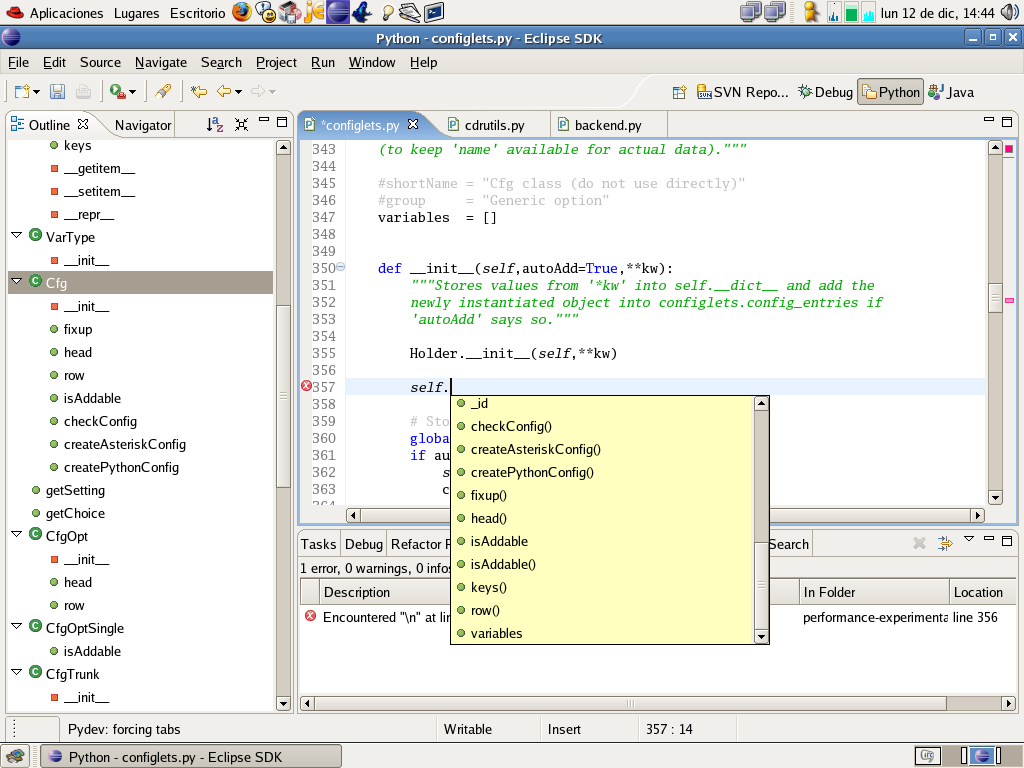Select the Python perspective button
Viewport: 1024px width, 768px height.
[x=890, y=92]
